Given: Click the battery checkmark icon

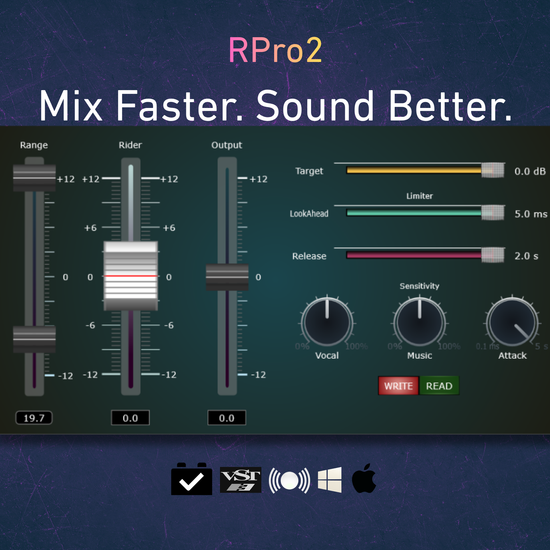Looking at the screenshot, I should (192, 479).
